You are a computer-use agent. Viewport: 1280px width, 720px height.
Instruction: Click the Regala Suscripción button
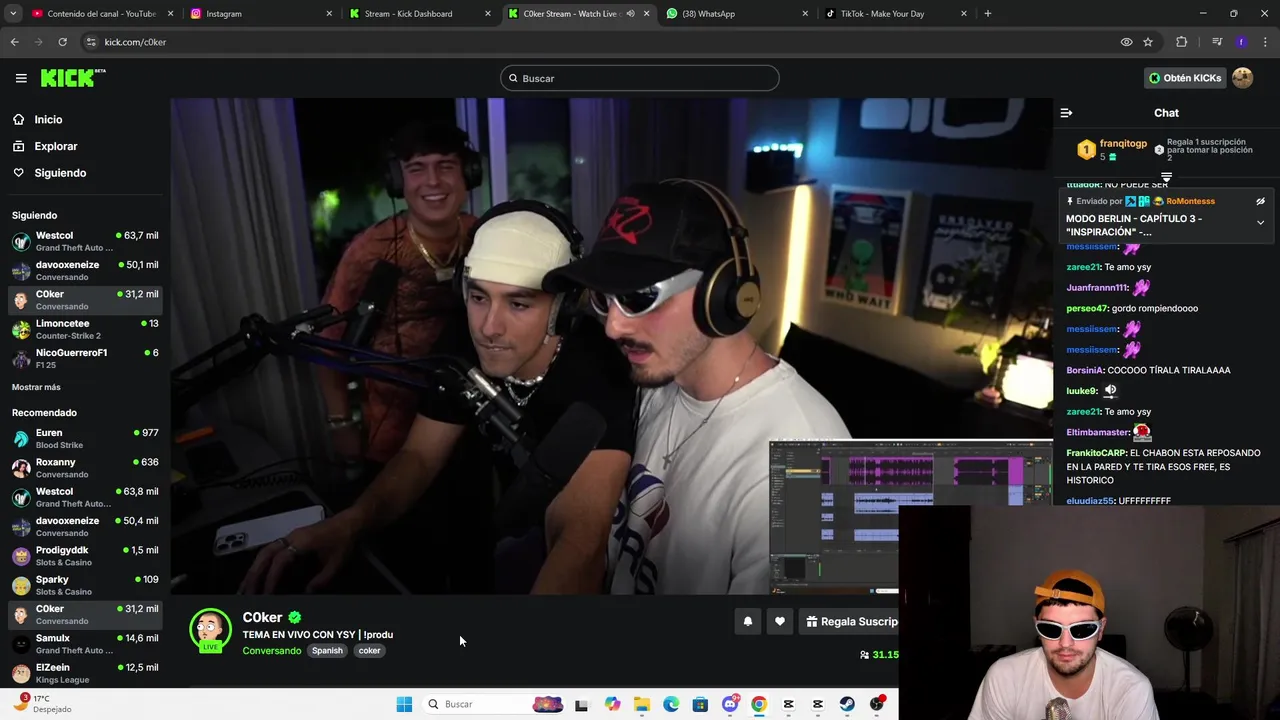(x=851, y=621)
